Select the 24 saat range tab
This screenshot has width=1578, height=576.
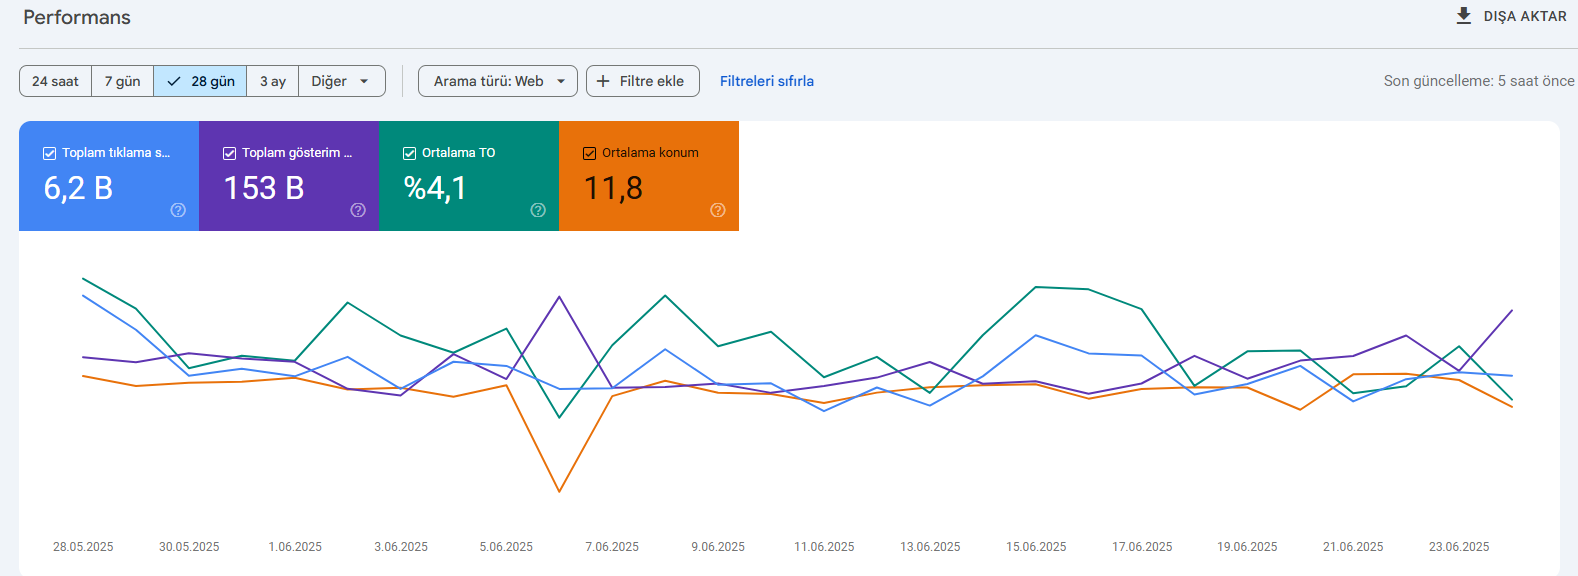(56, 81)
